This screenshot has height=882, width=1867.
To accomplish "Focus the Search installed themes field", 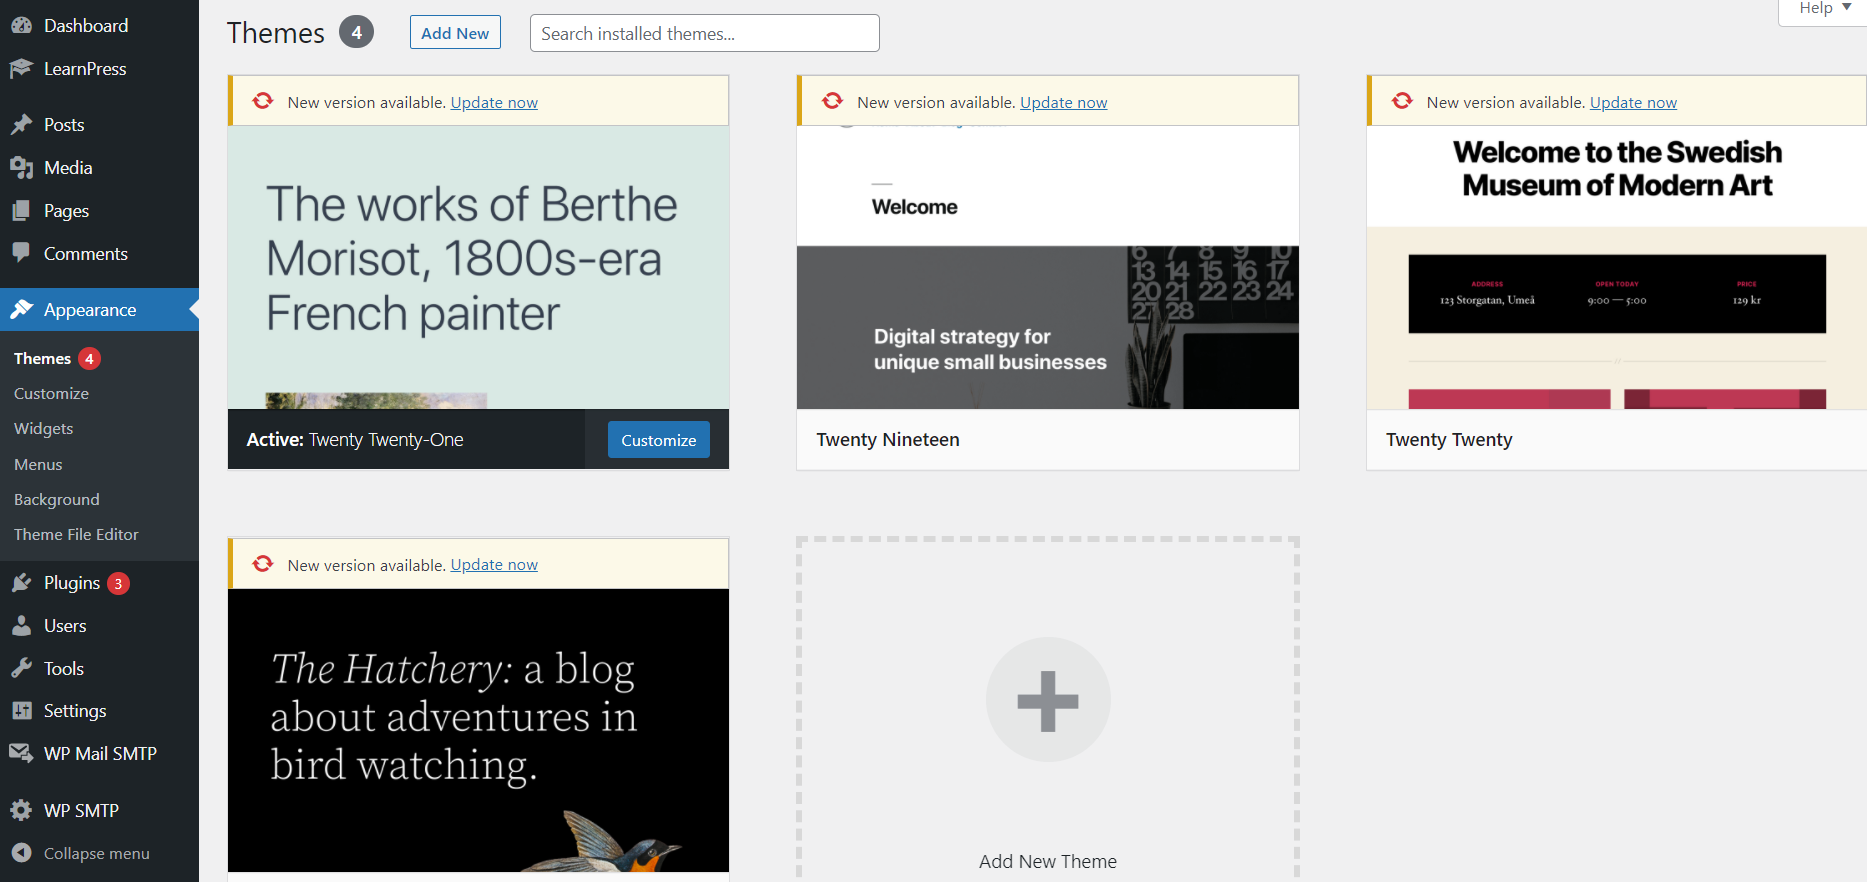I will [x=704, y=33].
